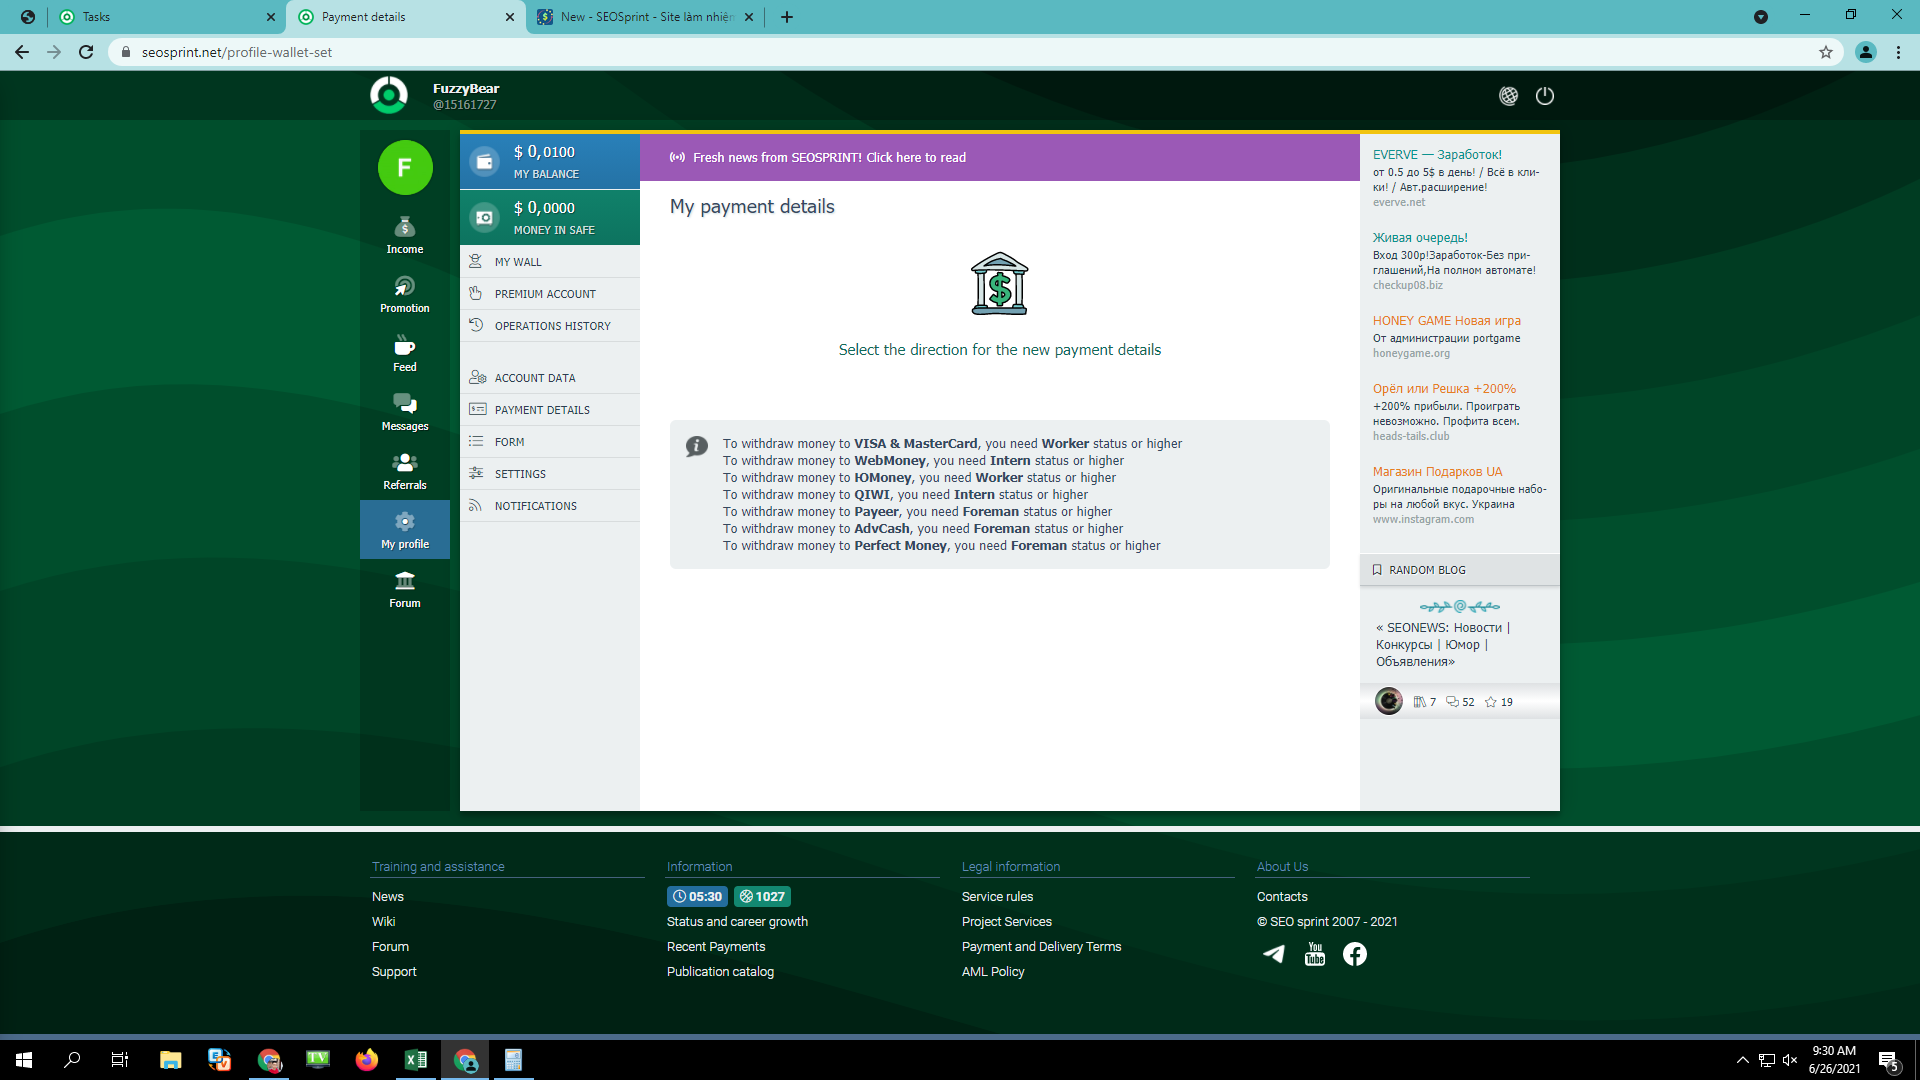1920x1080 pixels.
Task: Click the power logout icon
Action: click(x=1544, y=96)
